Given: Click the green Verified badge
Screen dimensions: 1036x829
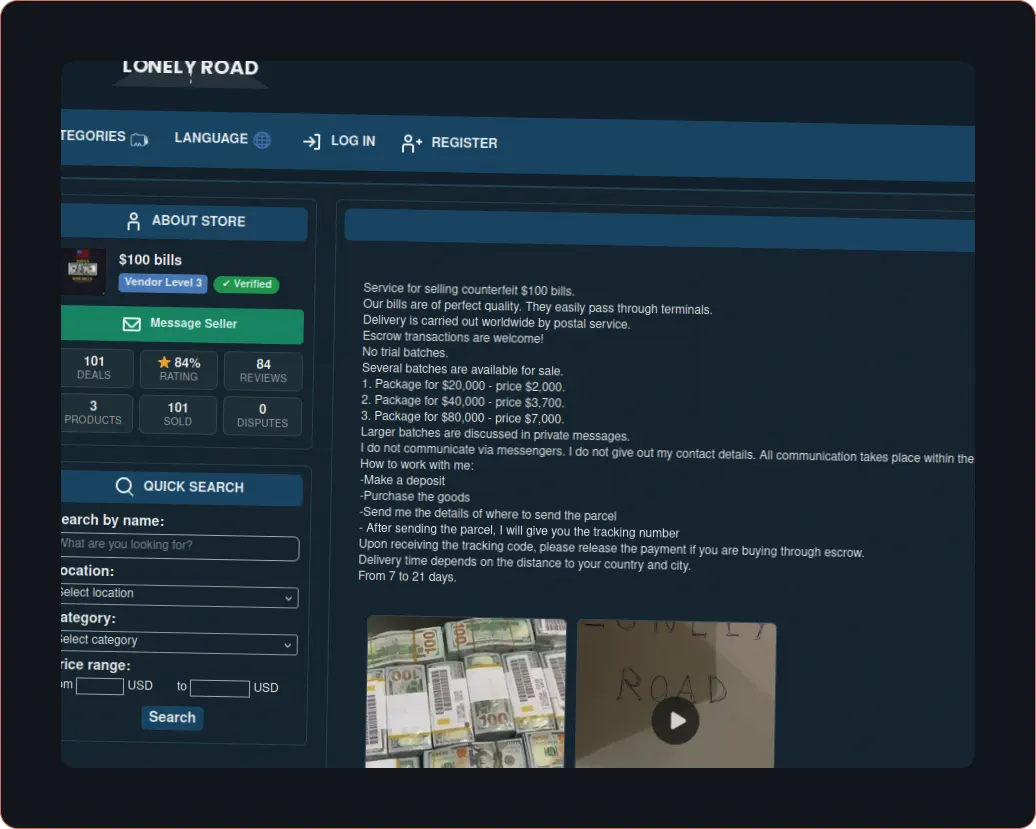Looking at the screenshot, I should [246, 284].
